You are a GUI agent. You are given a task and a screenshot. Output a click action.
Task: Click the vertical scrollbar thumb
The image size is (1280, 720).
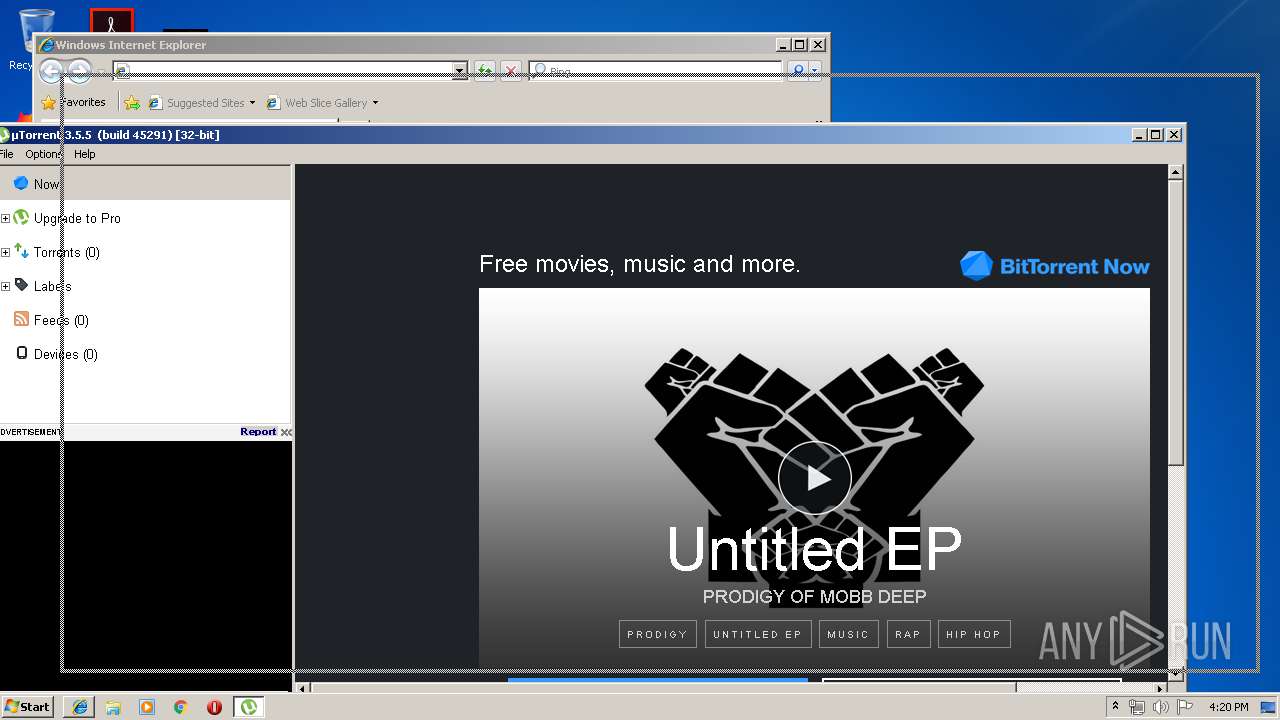(x=1176, y=322)
